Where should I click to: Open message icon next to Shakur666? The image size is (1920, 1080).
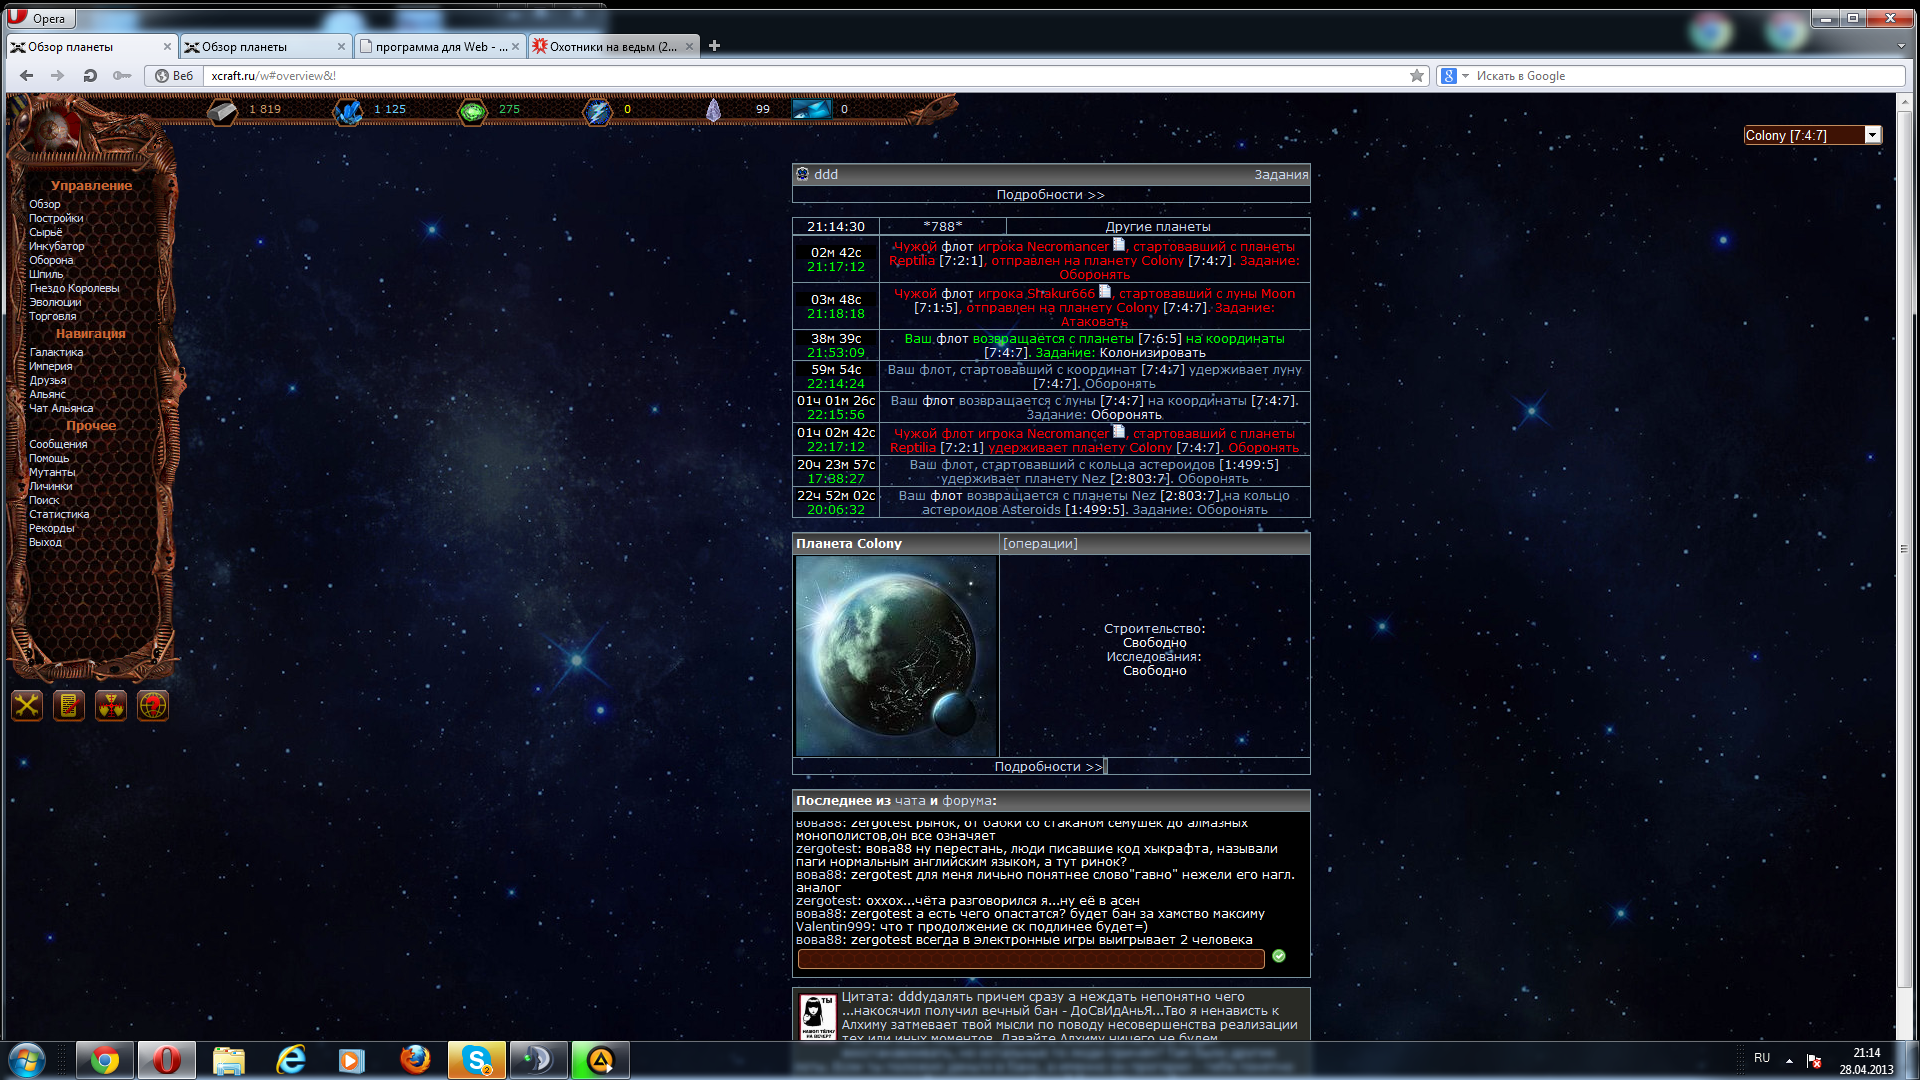1105,292
